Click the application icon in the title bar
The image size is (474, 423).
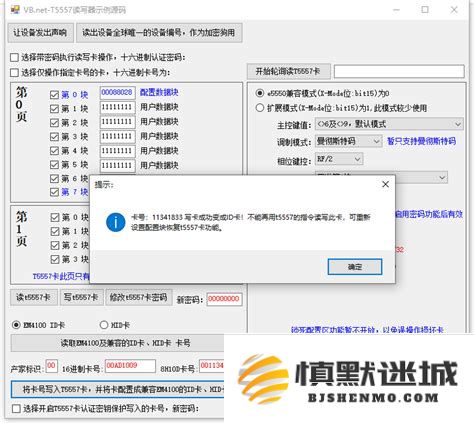click(15, 10)
